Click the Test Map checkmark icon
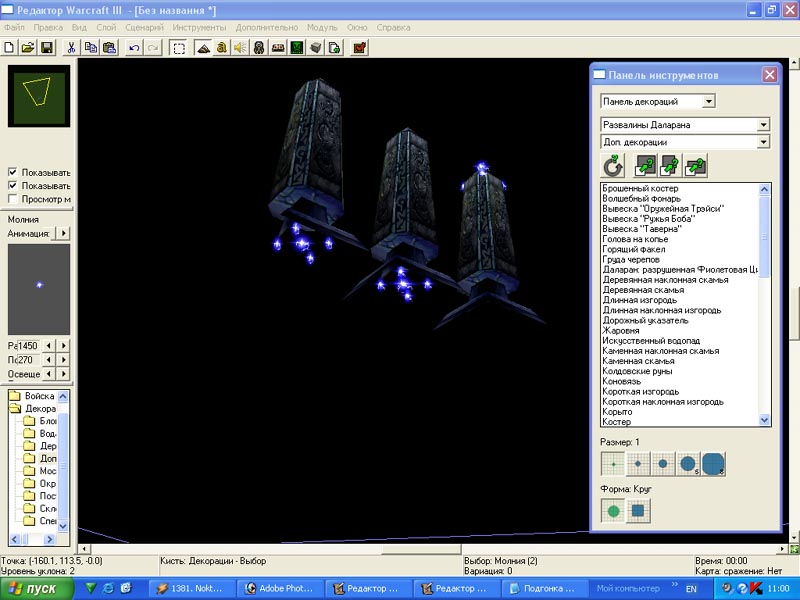 [359, 47]
